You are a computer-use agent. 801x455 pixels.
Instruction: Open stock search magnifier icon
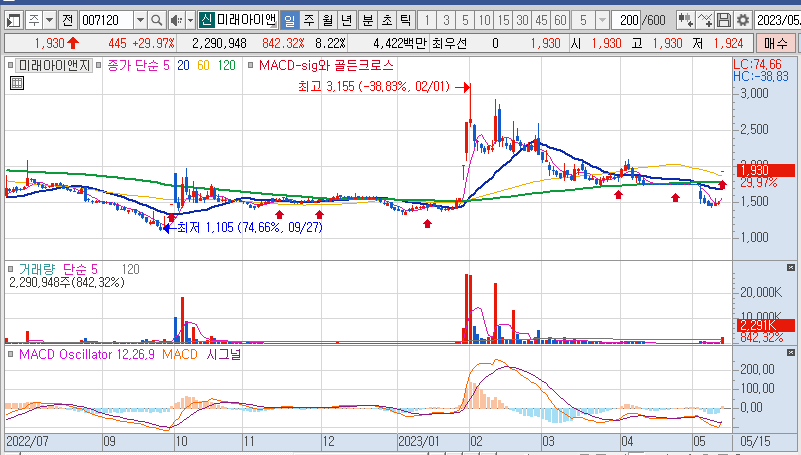pos(157,20)
